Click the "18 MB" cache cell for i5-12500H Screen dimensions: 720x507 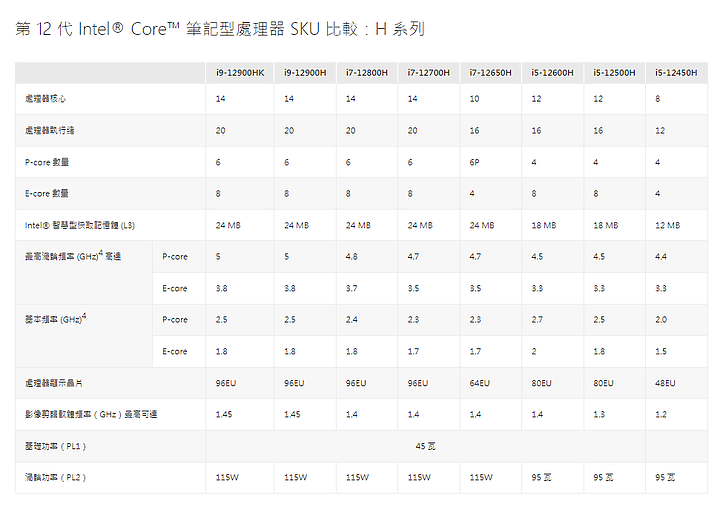pyautogui.click(x=605, y=225)
